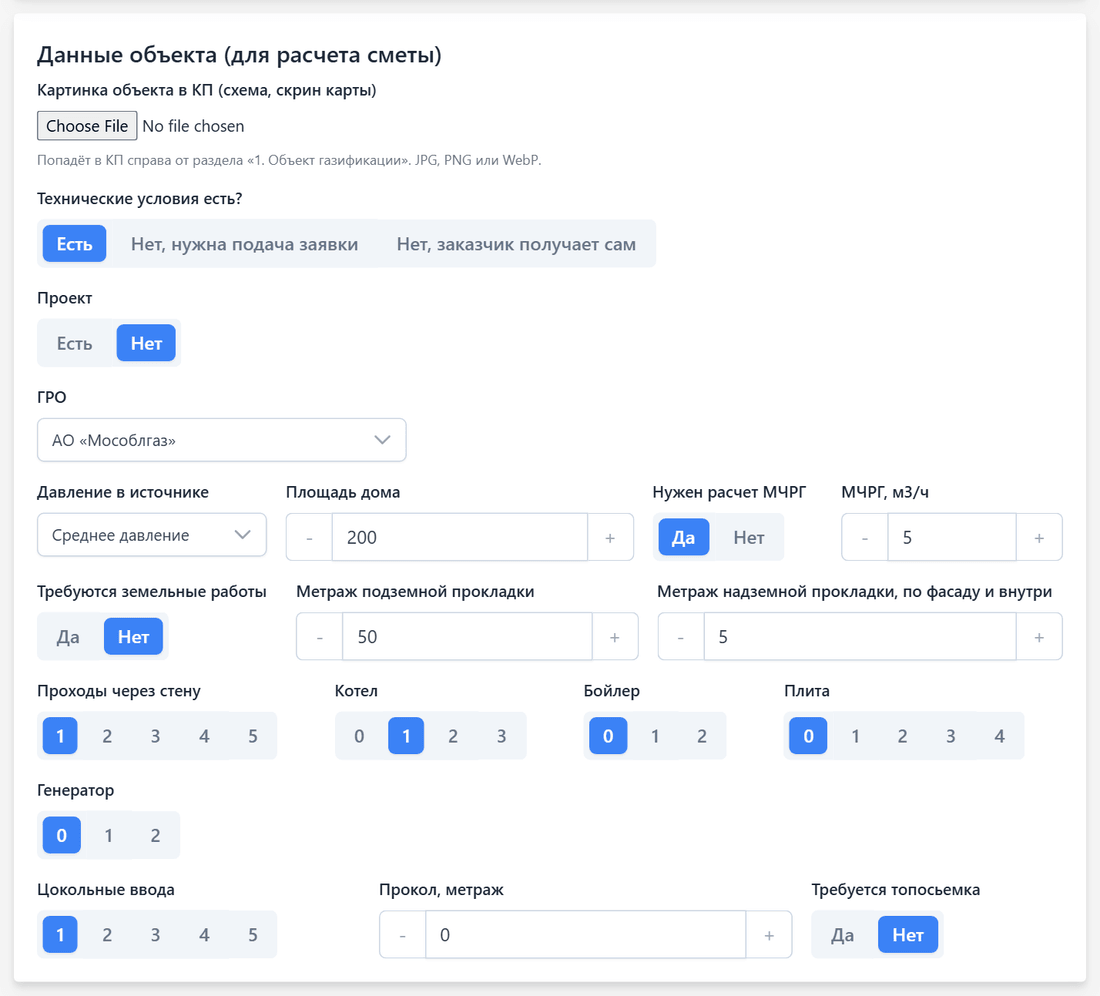The height and width of the screenshot is (996, 1100).
Task: Set Требуется топосьемка to Да
Action: click(843, 935)
